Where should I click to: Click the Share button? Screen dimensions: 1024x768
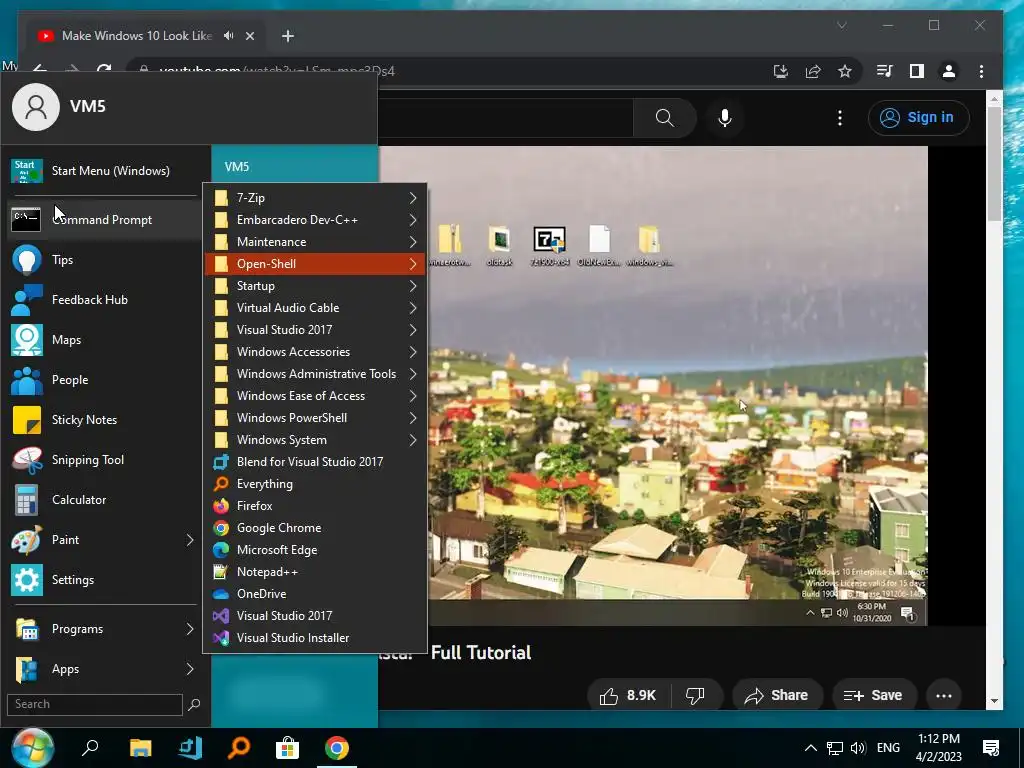776,696
